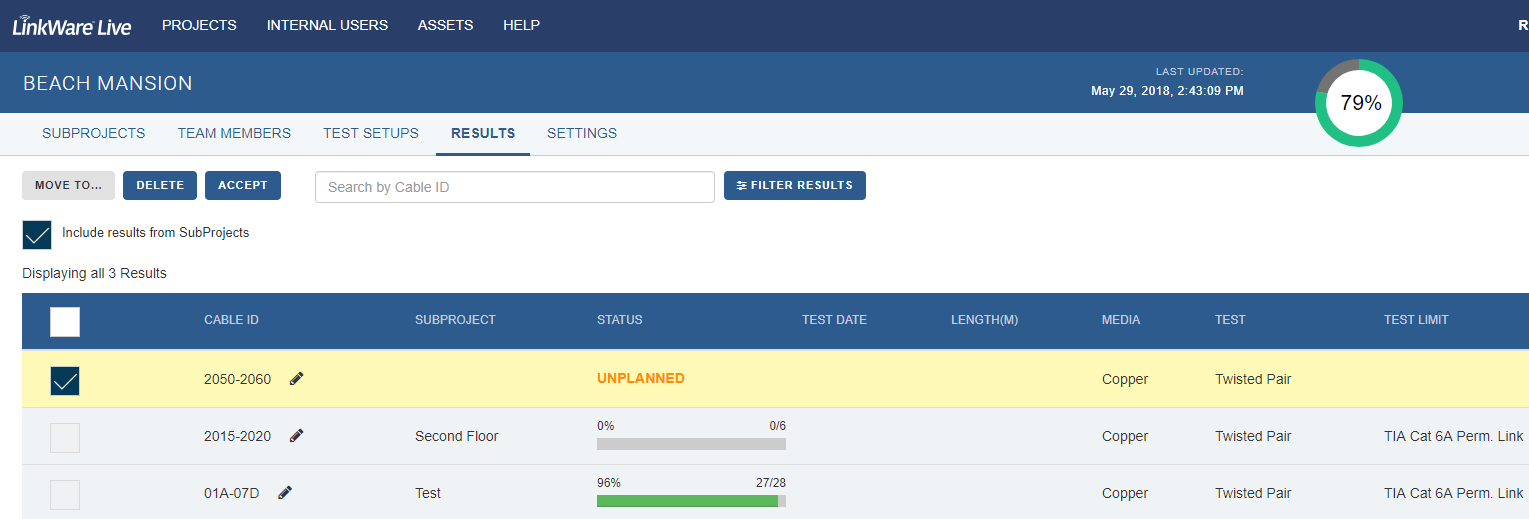Focus the Search by Cable ID field
Image resolution: width=1529 pixels, height=519 pixels.
point(515,187)
